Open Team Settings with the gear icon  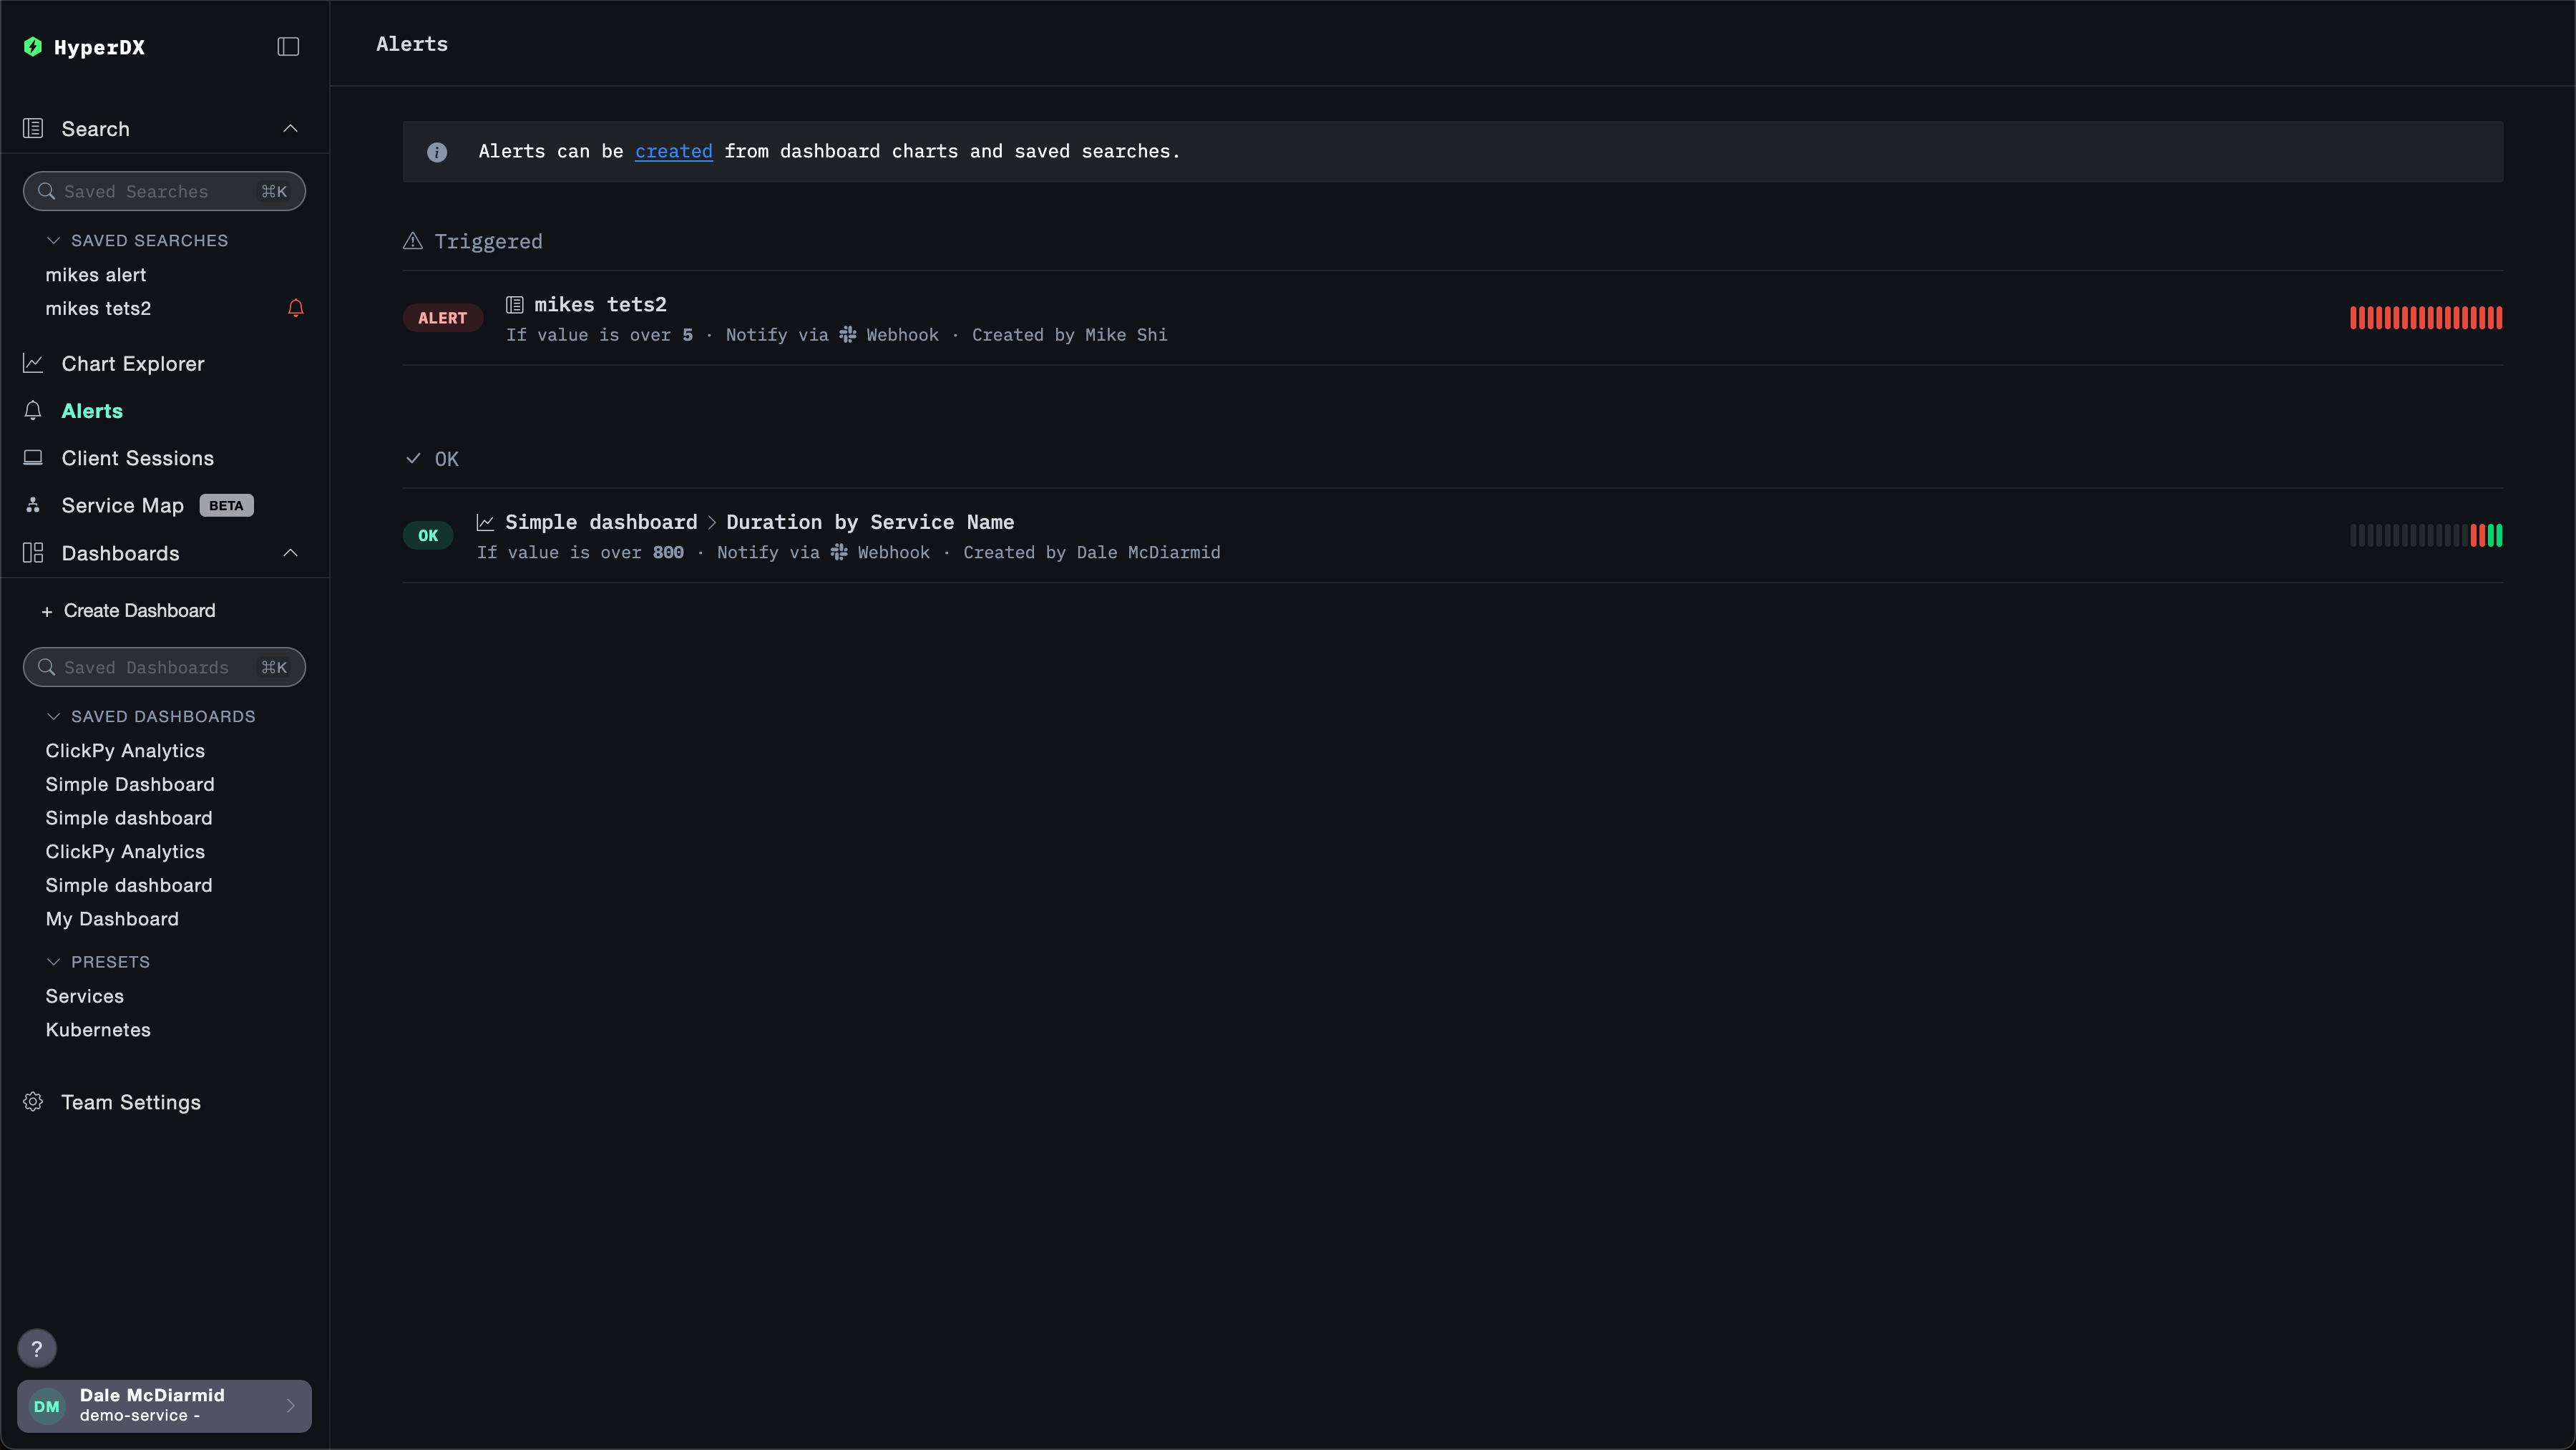(x=33, y=1101)
